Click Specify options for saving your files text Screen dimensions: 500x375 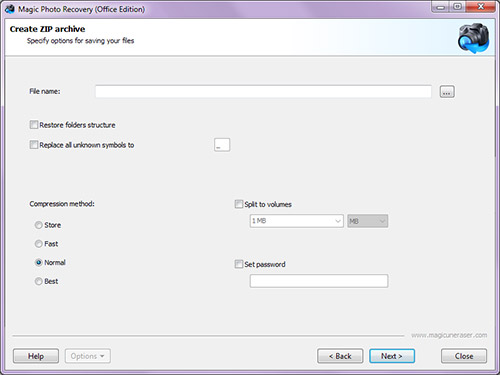(80, 41)
